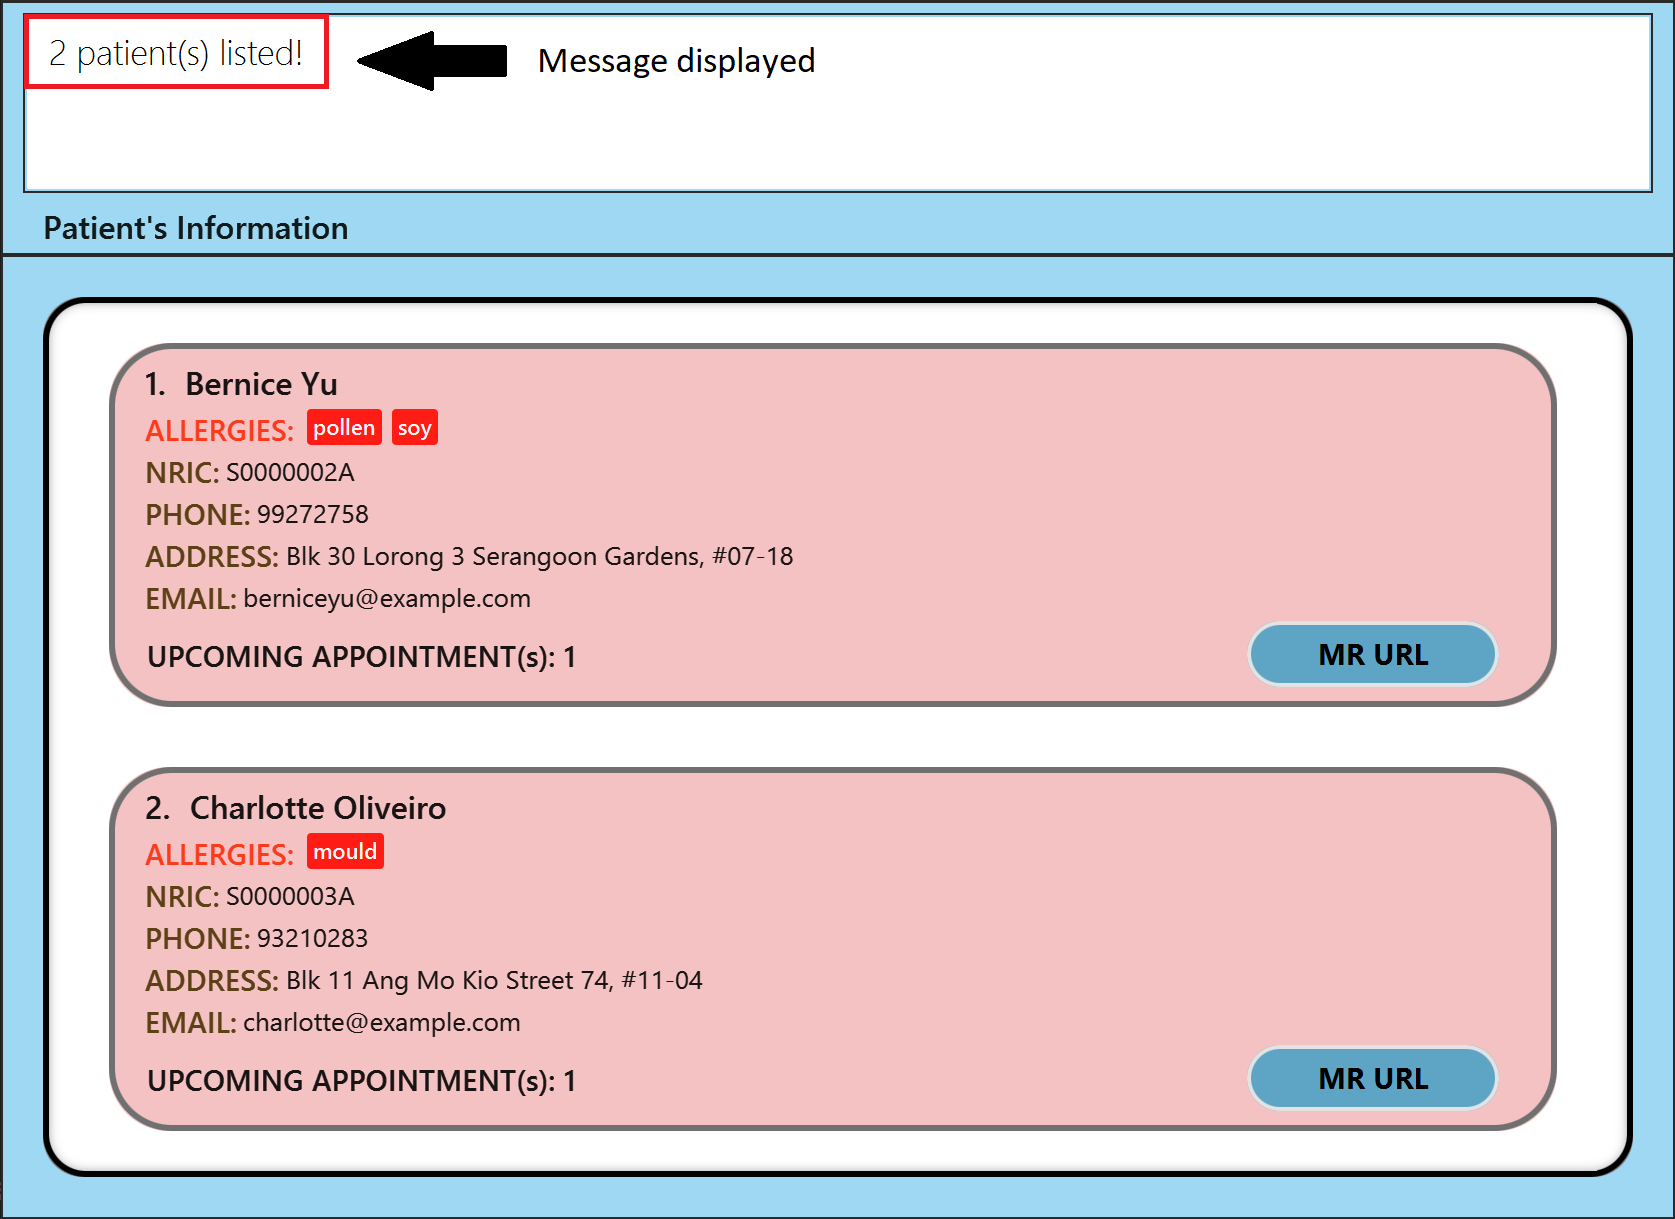Click Bernice Yu's upcoming appointments count
Viewport: 1675px width, 1219px height.
point(362,657)
